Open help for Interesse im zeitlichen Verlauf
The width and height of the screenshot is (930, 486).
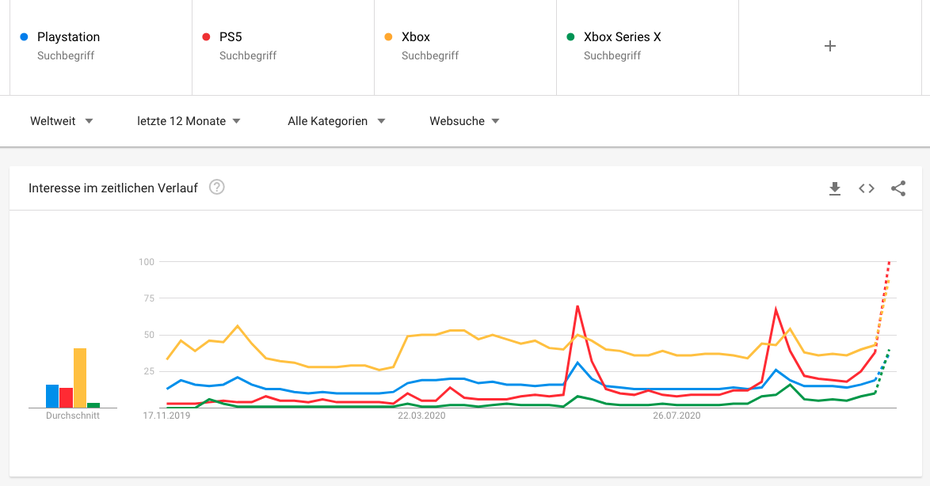216,188
